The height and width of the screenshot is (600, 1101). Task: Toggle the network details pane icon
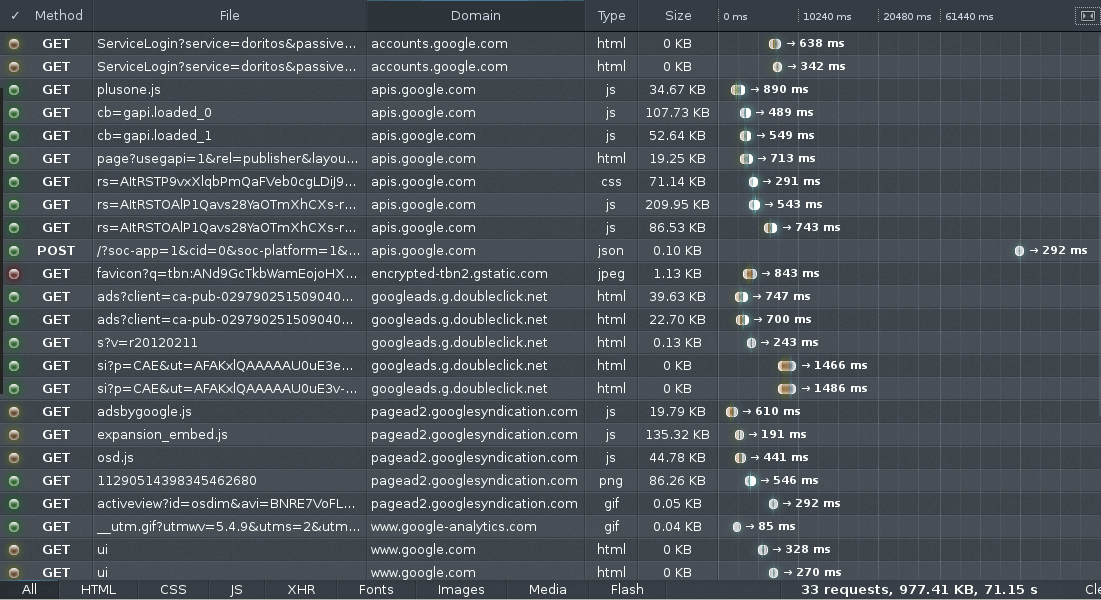(x=1087, y=15)
